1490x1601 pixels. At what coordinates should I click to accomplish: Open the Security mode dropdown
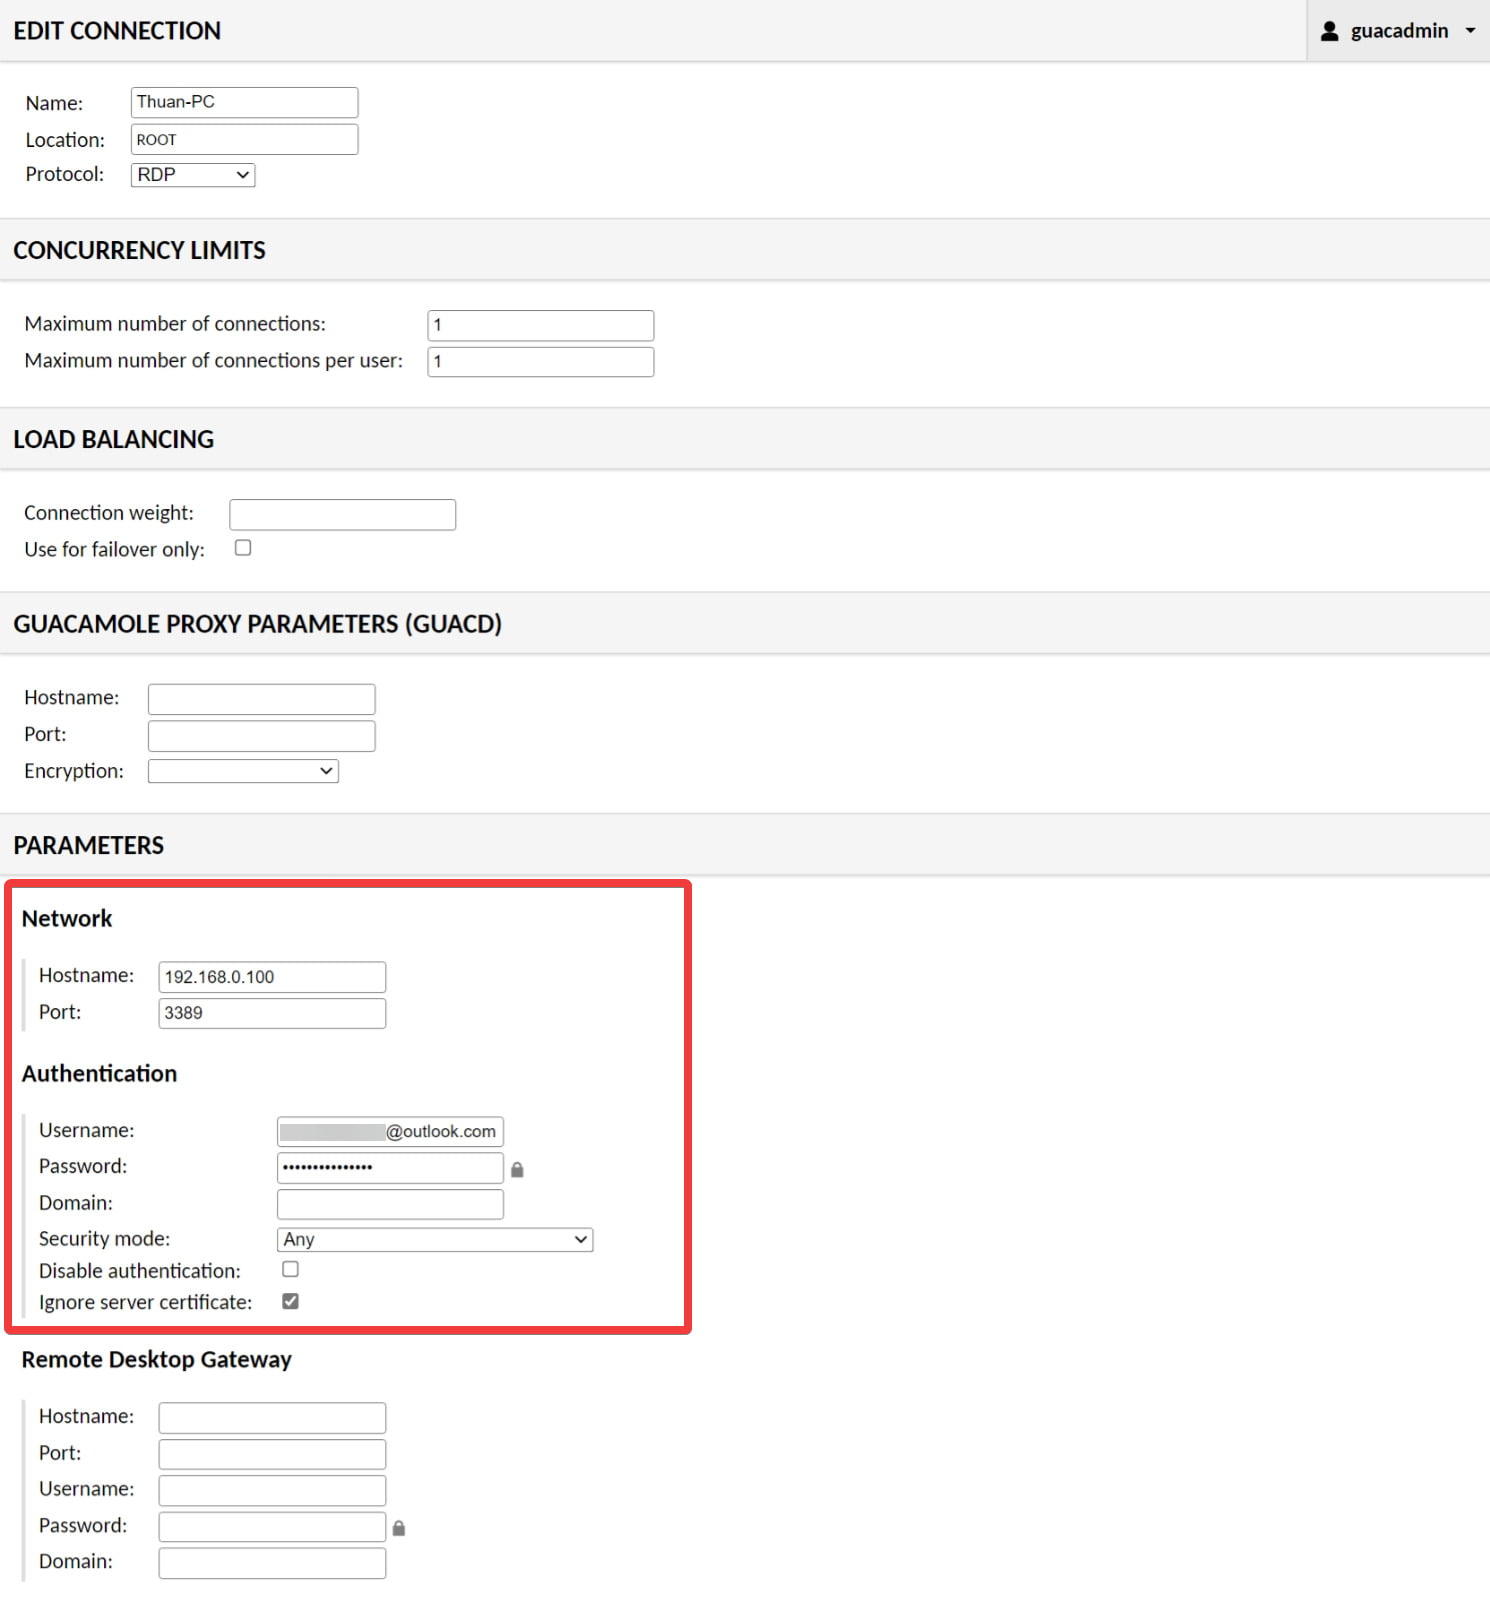(434, 1240)
